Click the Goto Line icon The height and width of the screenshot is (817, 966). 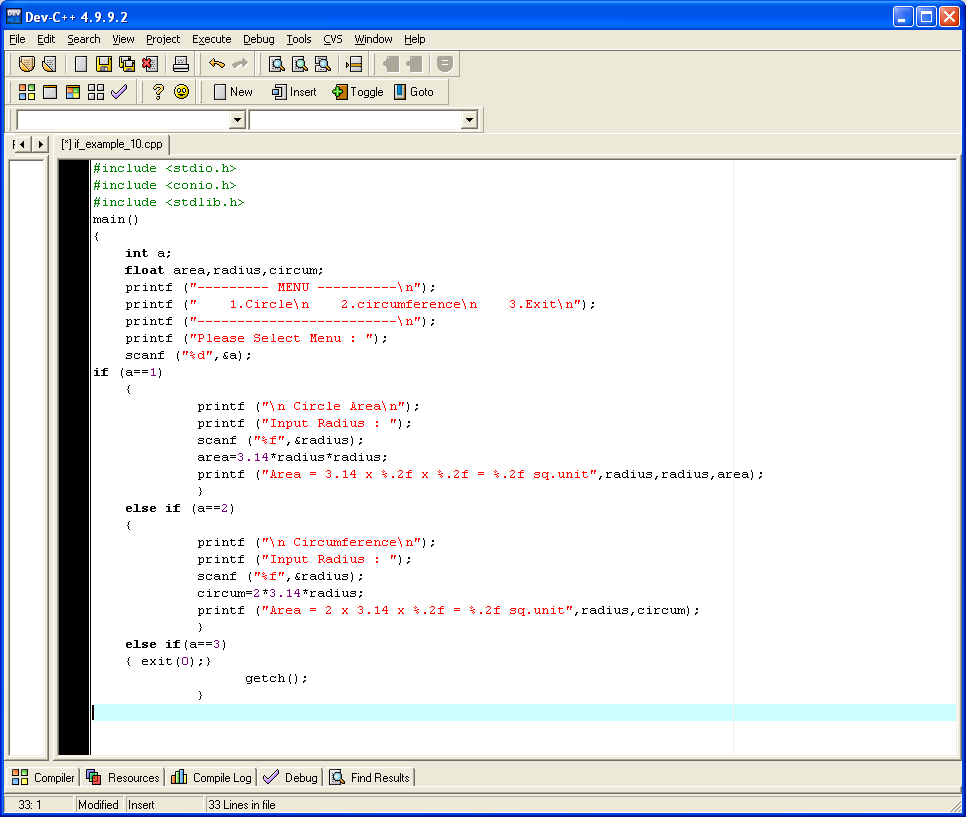354,63
